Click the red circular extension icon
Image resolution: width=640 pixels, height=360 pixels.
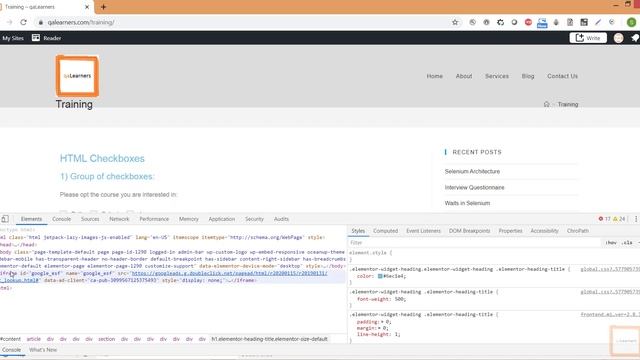(x=528, y=22)
